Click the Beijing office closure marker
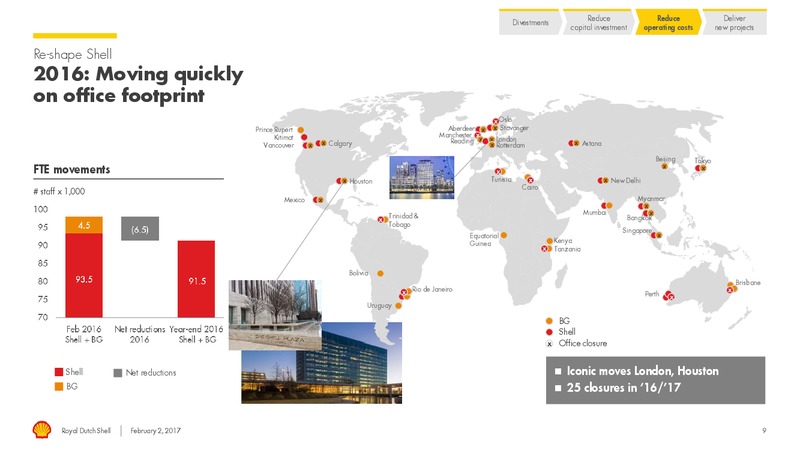 click(664, 166)
